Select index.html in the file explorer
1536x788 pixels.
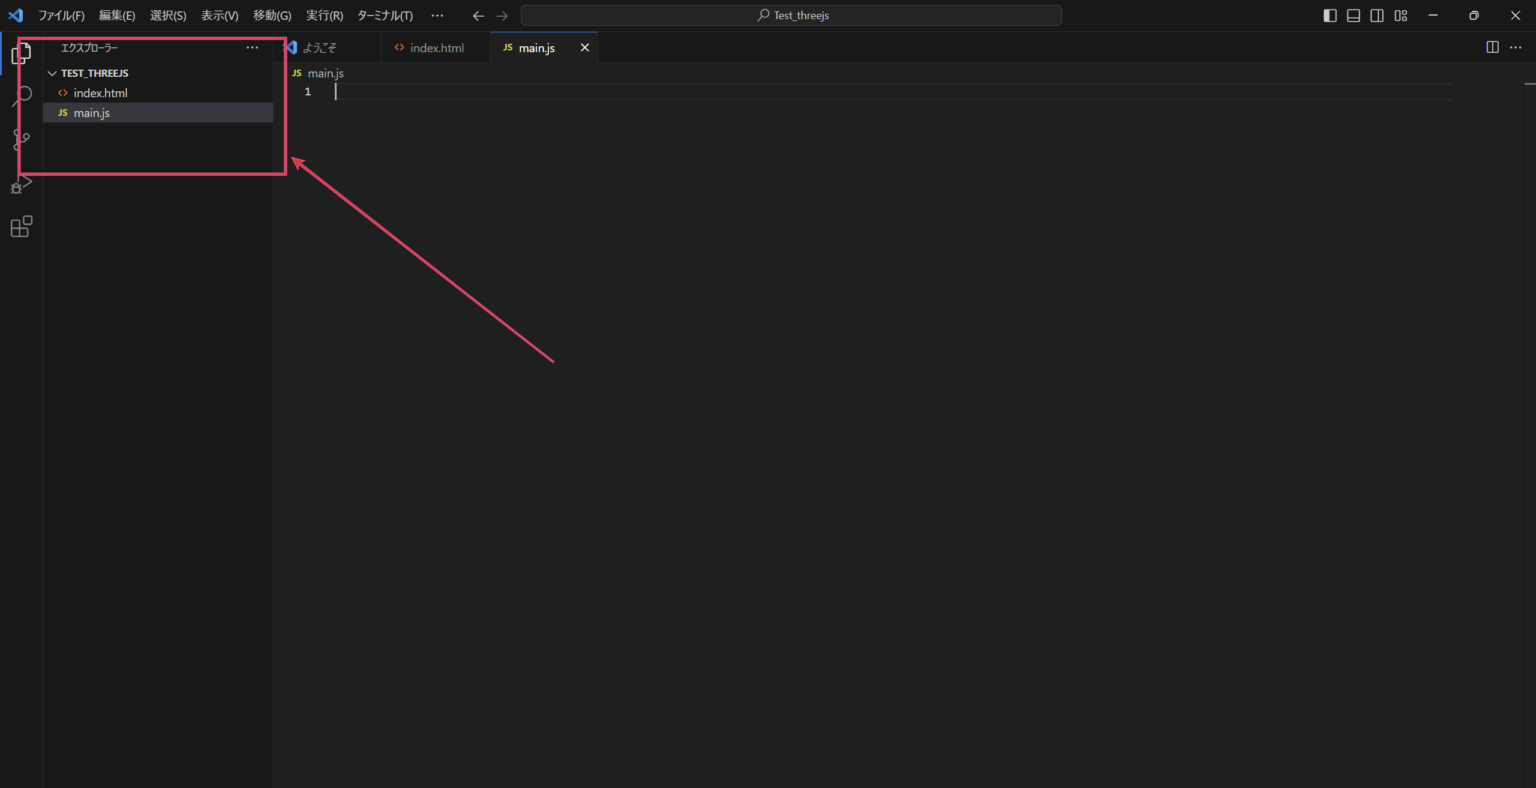[x=100, y=93]
